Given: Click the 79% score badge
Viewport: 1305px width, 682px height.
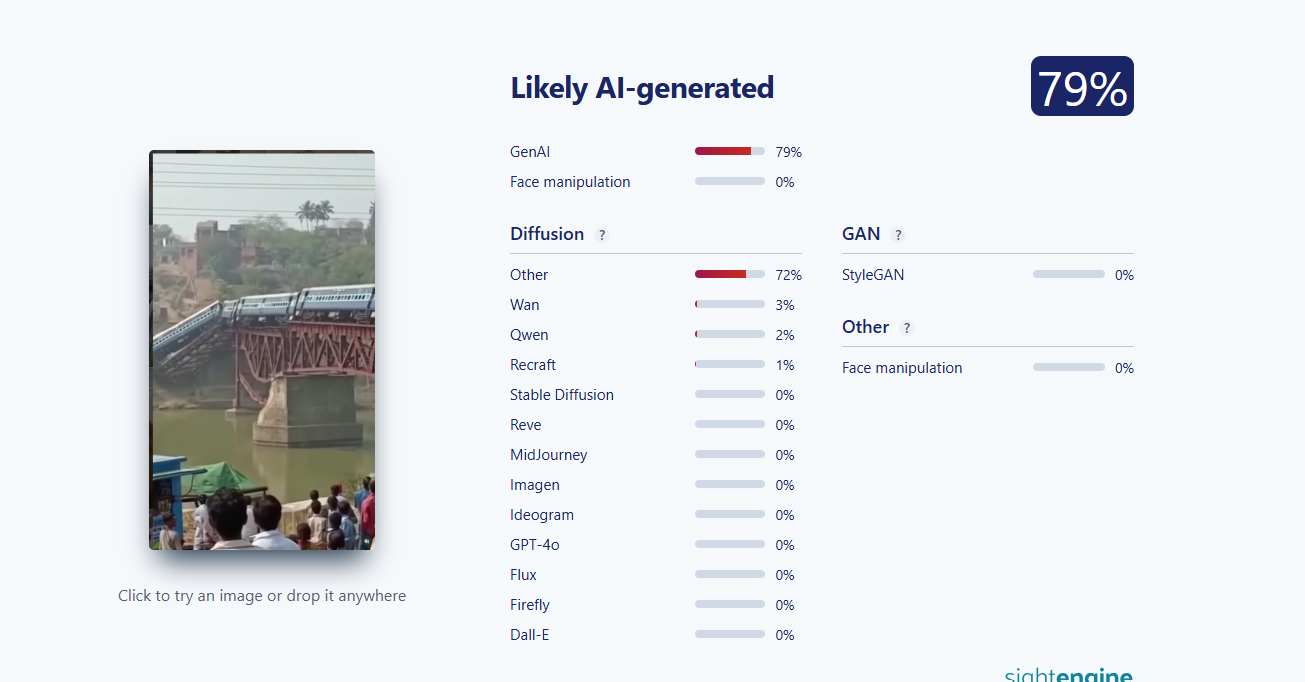Looking at the screenshot, I should point(1082,87).
